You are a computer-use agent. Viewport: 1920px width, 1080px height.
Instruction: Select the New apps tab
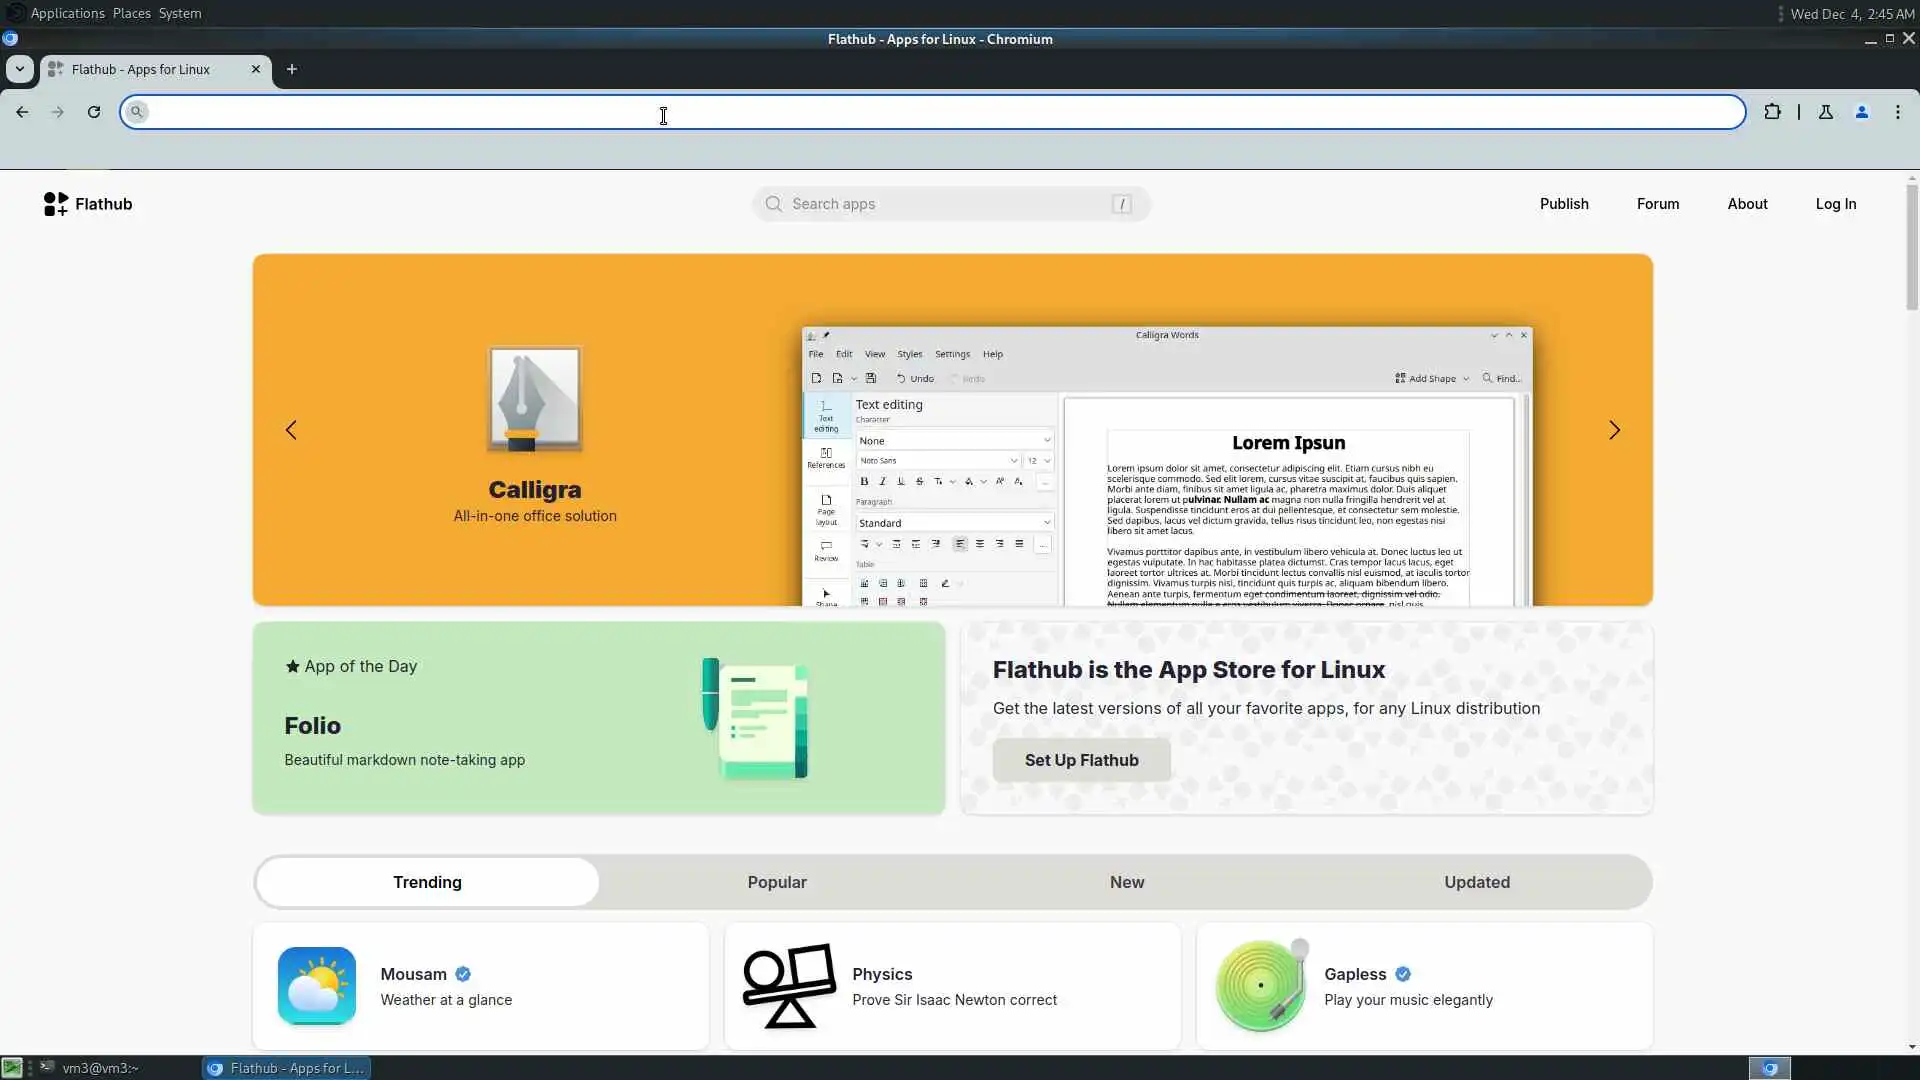point(1126,882)
